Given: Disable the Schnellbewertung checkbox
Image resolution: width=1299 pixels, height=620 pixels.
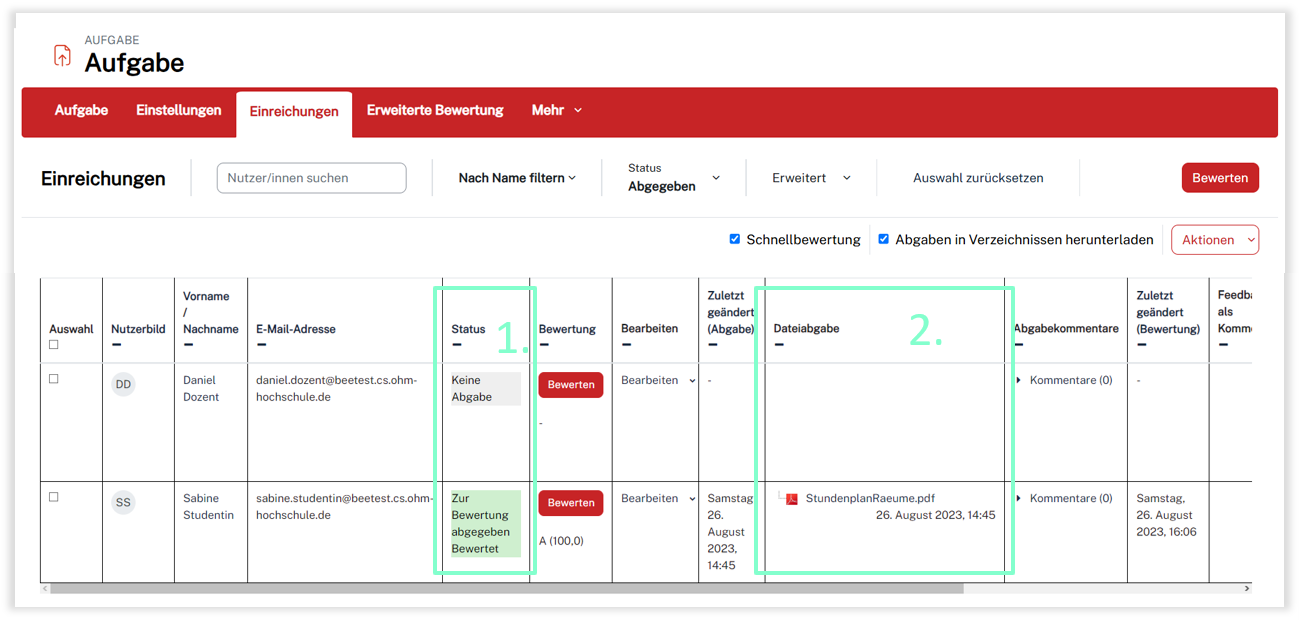Looking at the screenshot, I should point(735,239).
